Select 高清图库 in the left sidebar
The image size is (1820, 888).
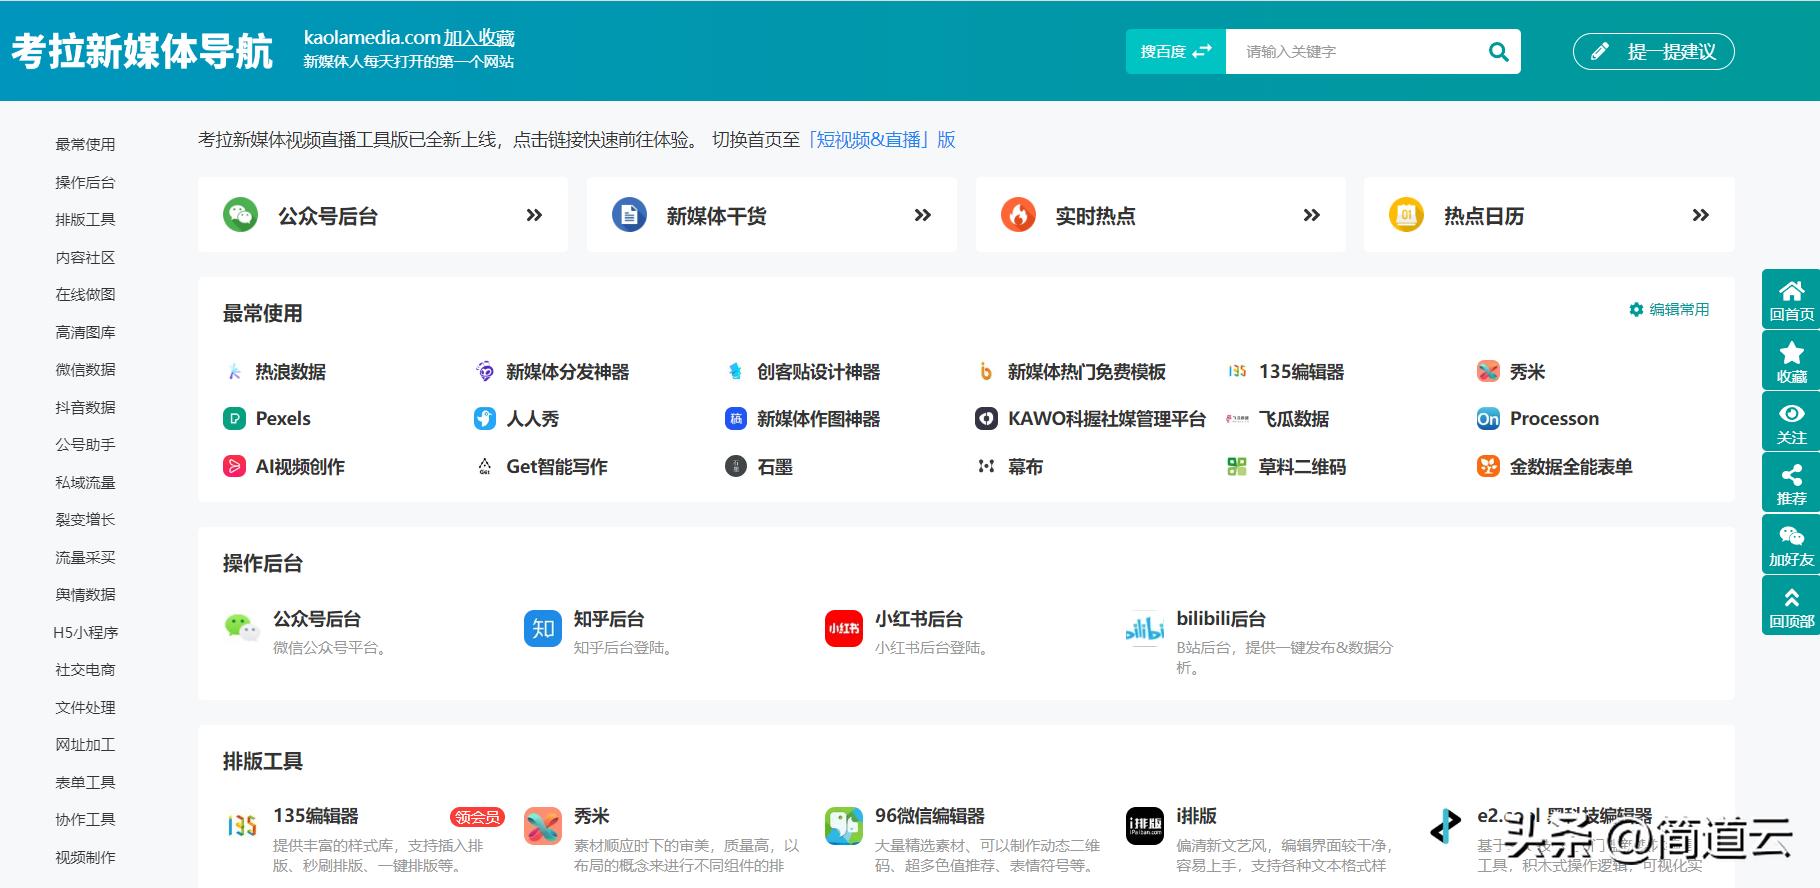(85, 332)
